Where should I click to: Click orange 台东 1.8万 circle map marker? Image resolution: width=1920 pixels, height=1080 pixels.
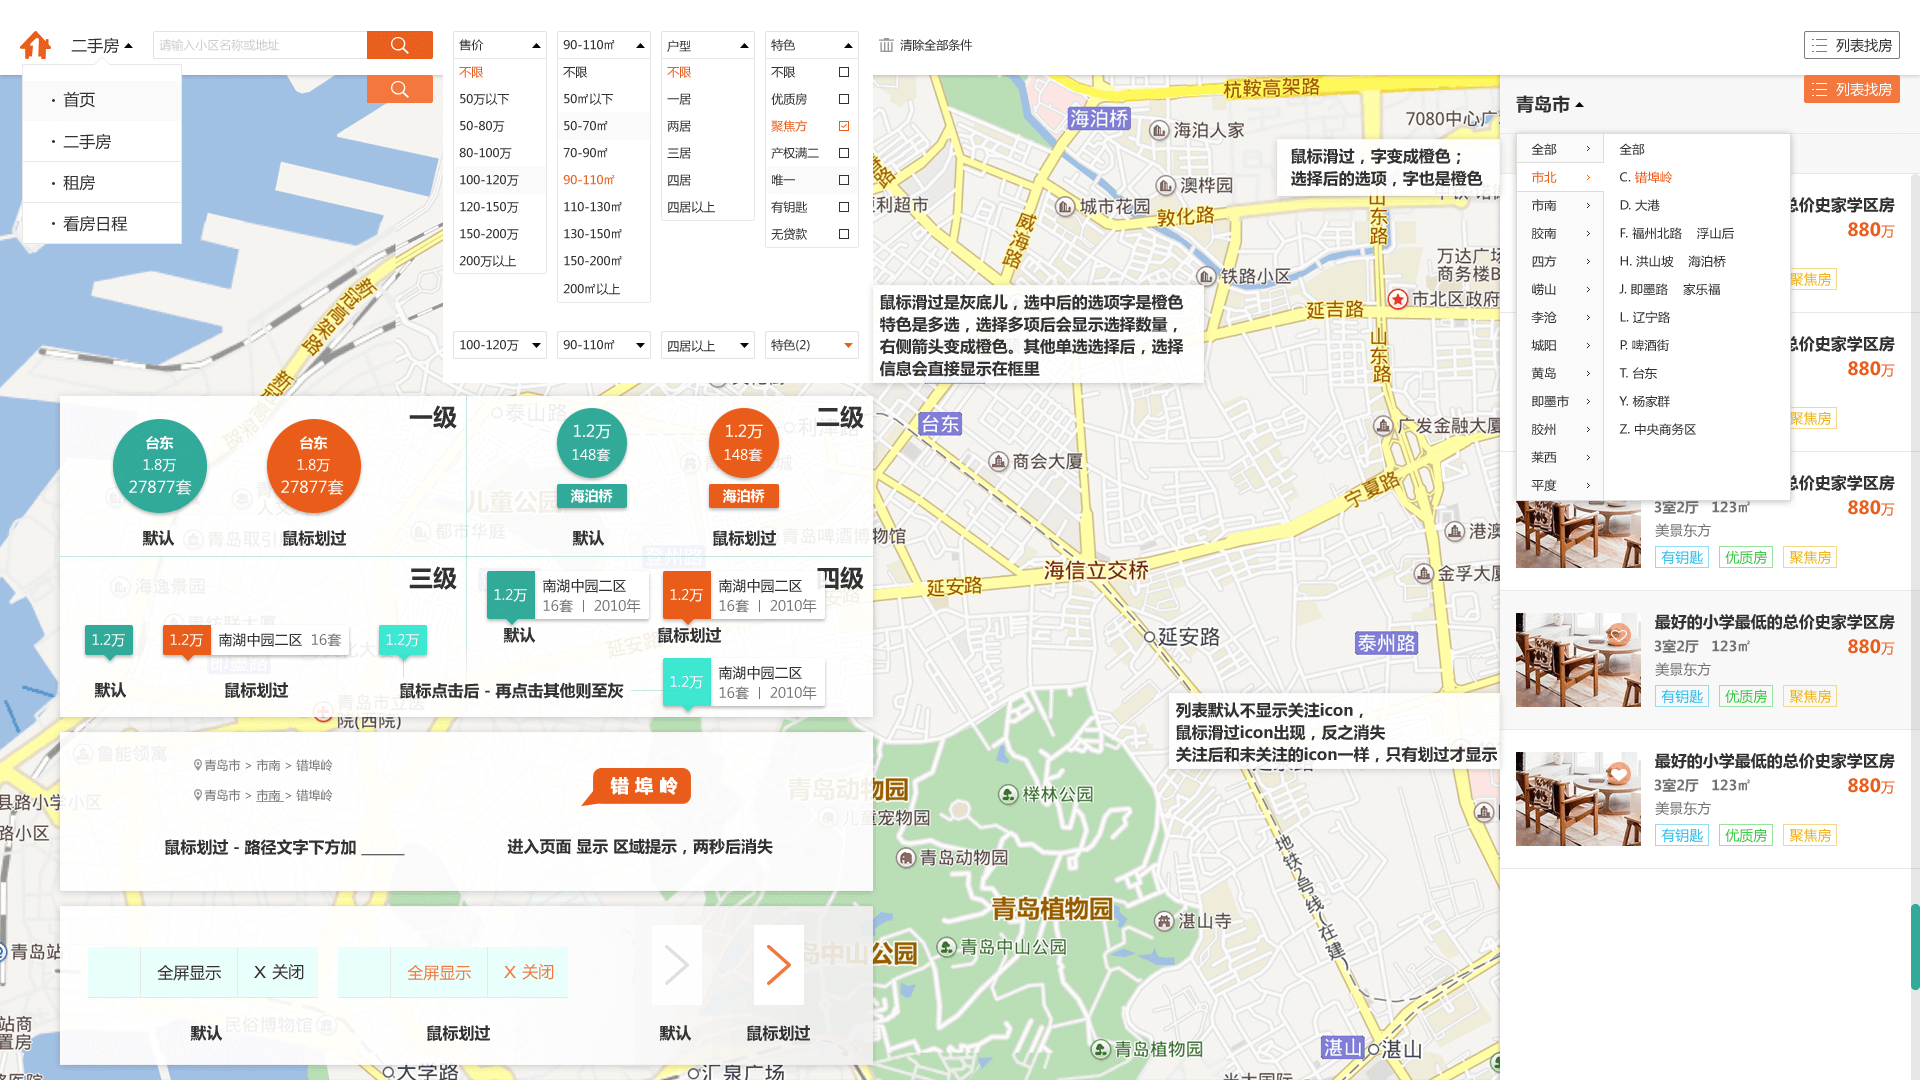tap(313, 466)
